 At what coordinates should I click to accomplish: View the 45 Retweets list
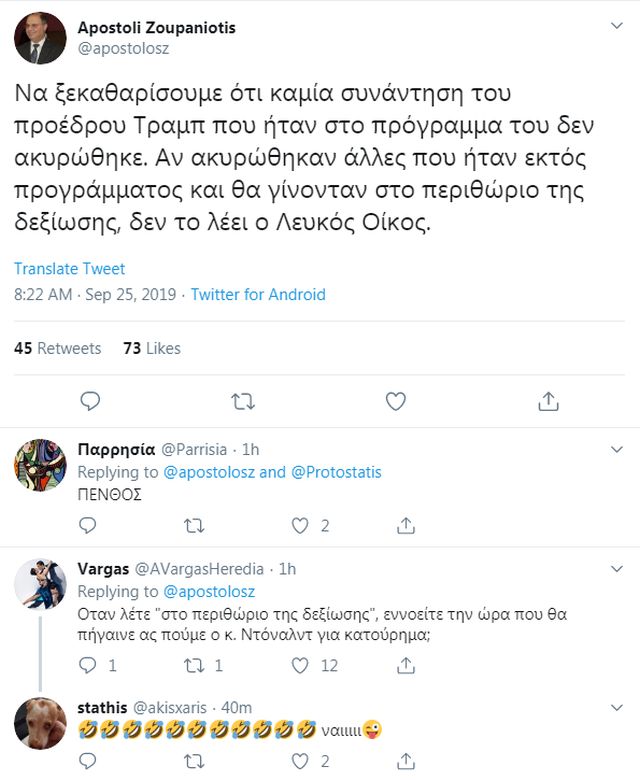click(57, 348)
